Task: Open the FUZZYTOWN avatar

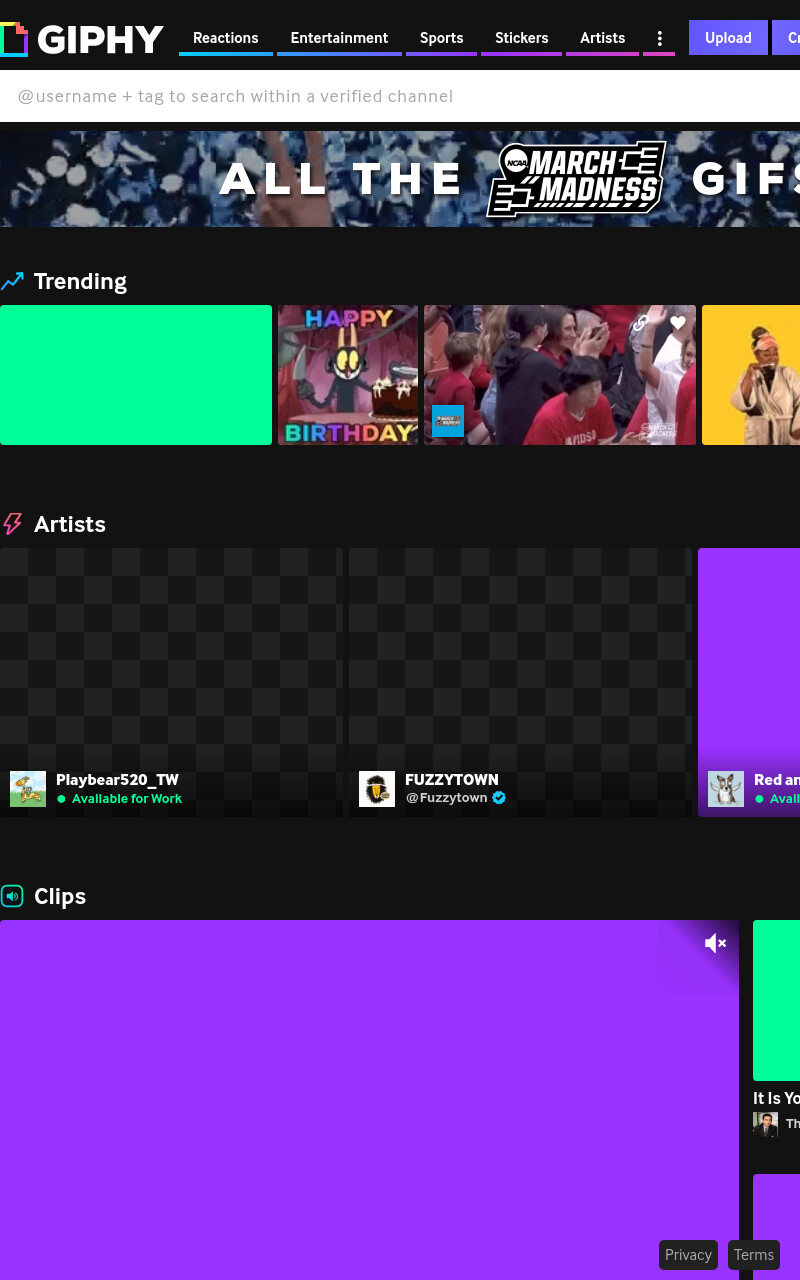Action: click(377, 789)
